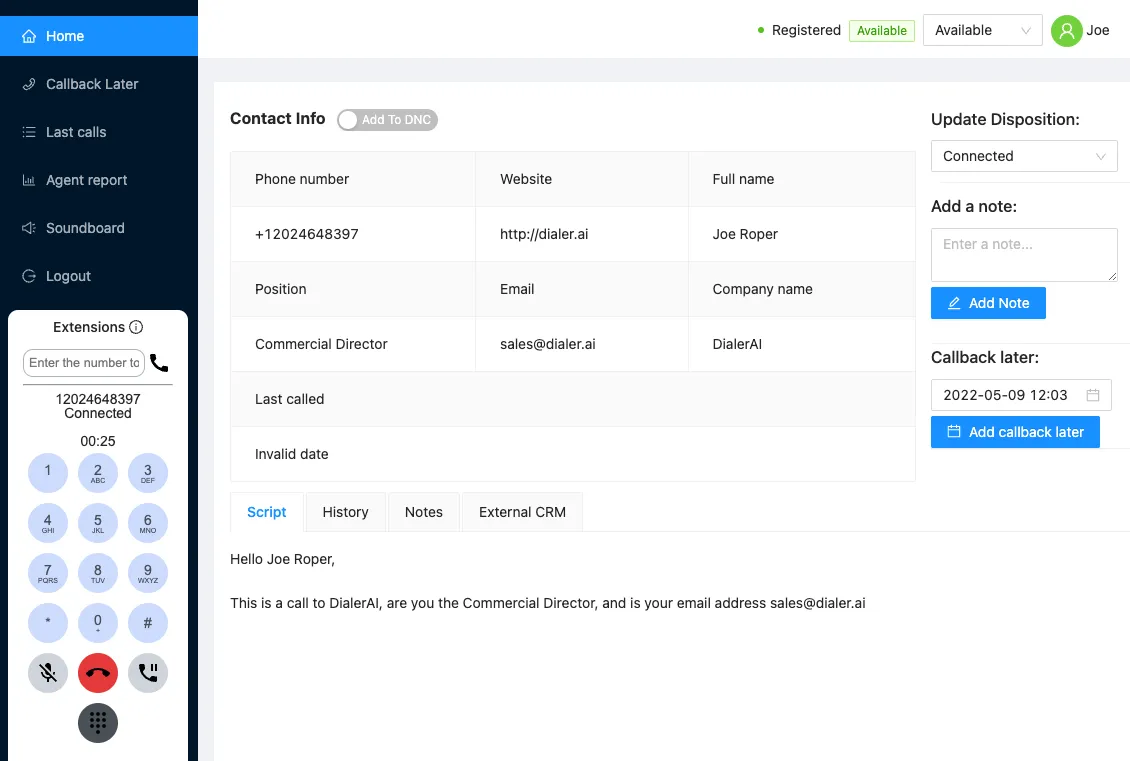Click the Registered status indicator
This screenshot has height=761, width=1130.
point(799,30)
